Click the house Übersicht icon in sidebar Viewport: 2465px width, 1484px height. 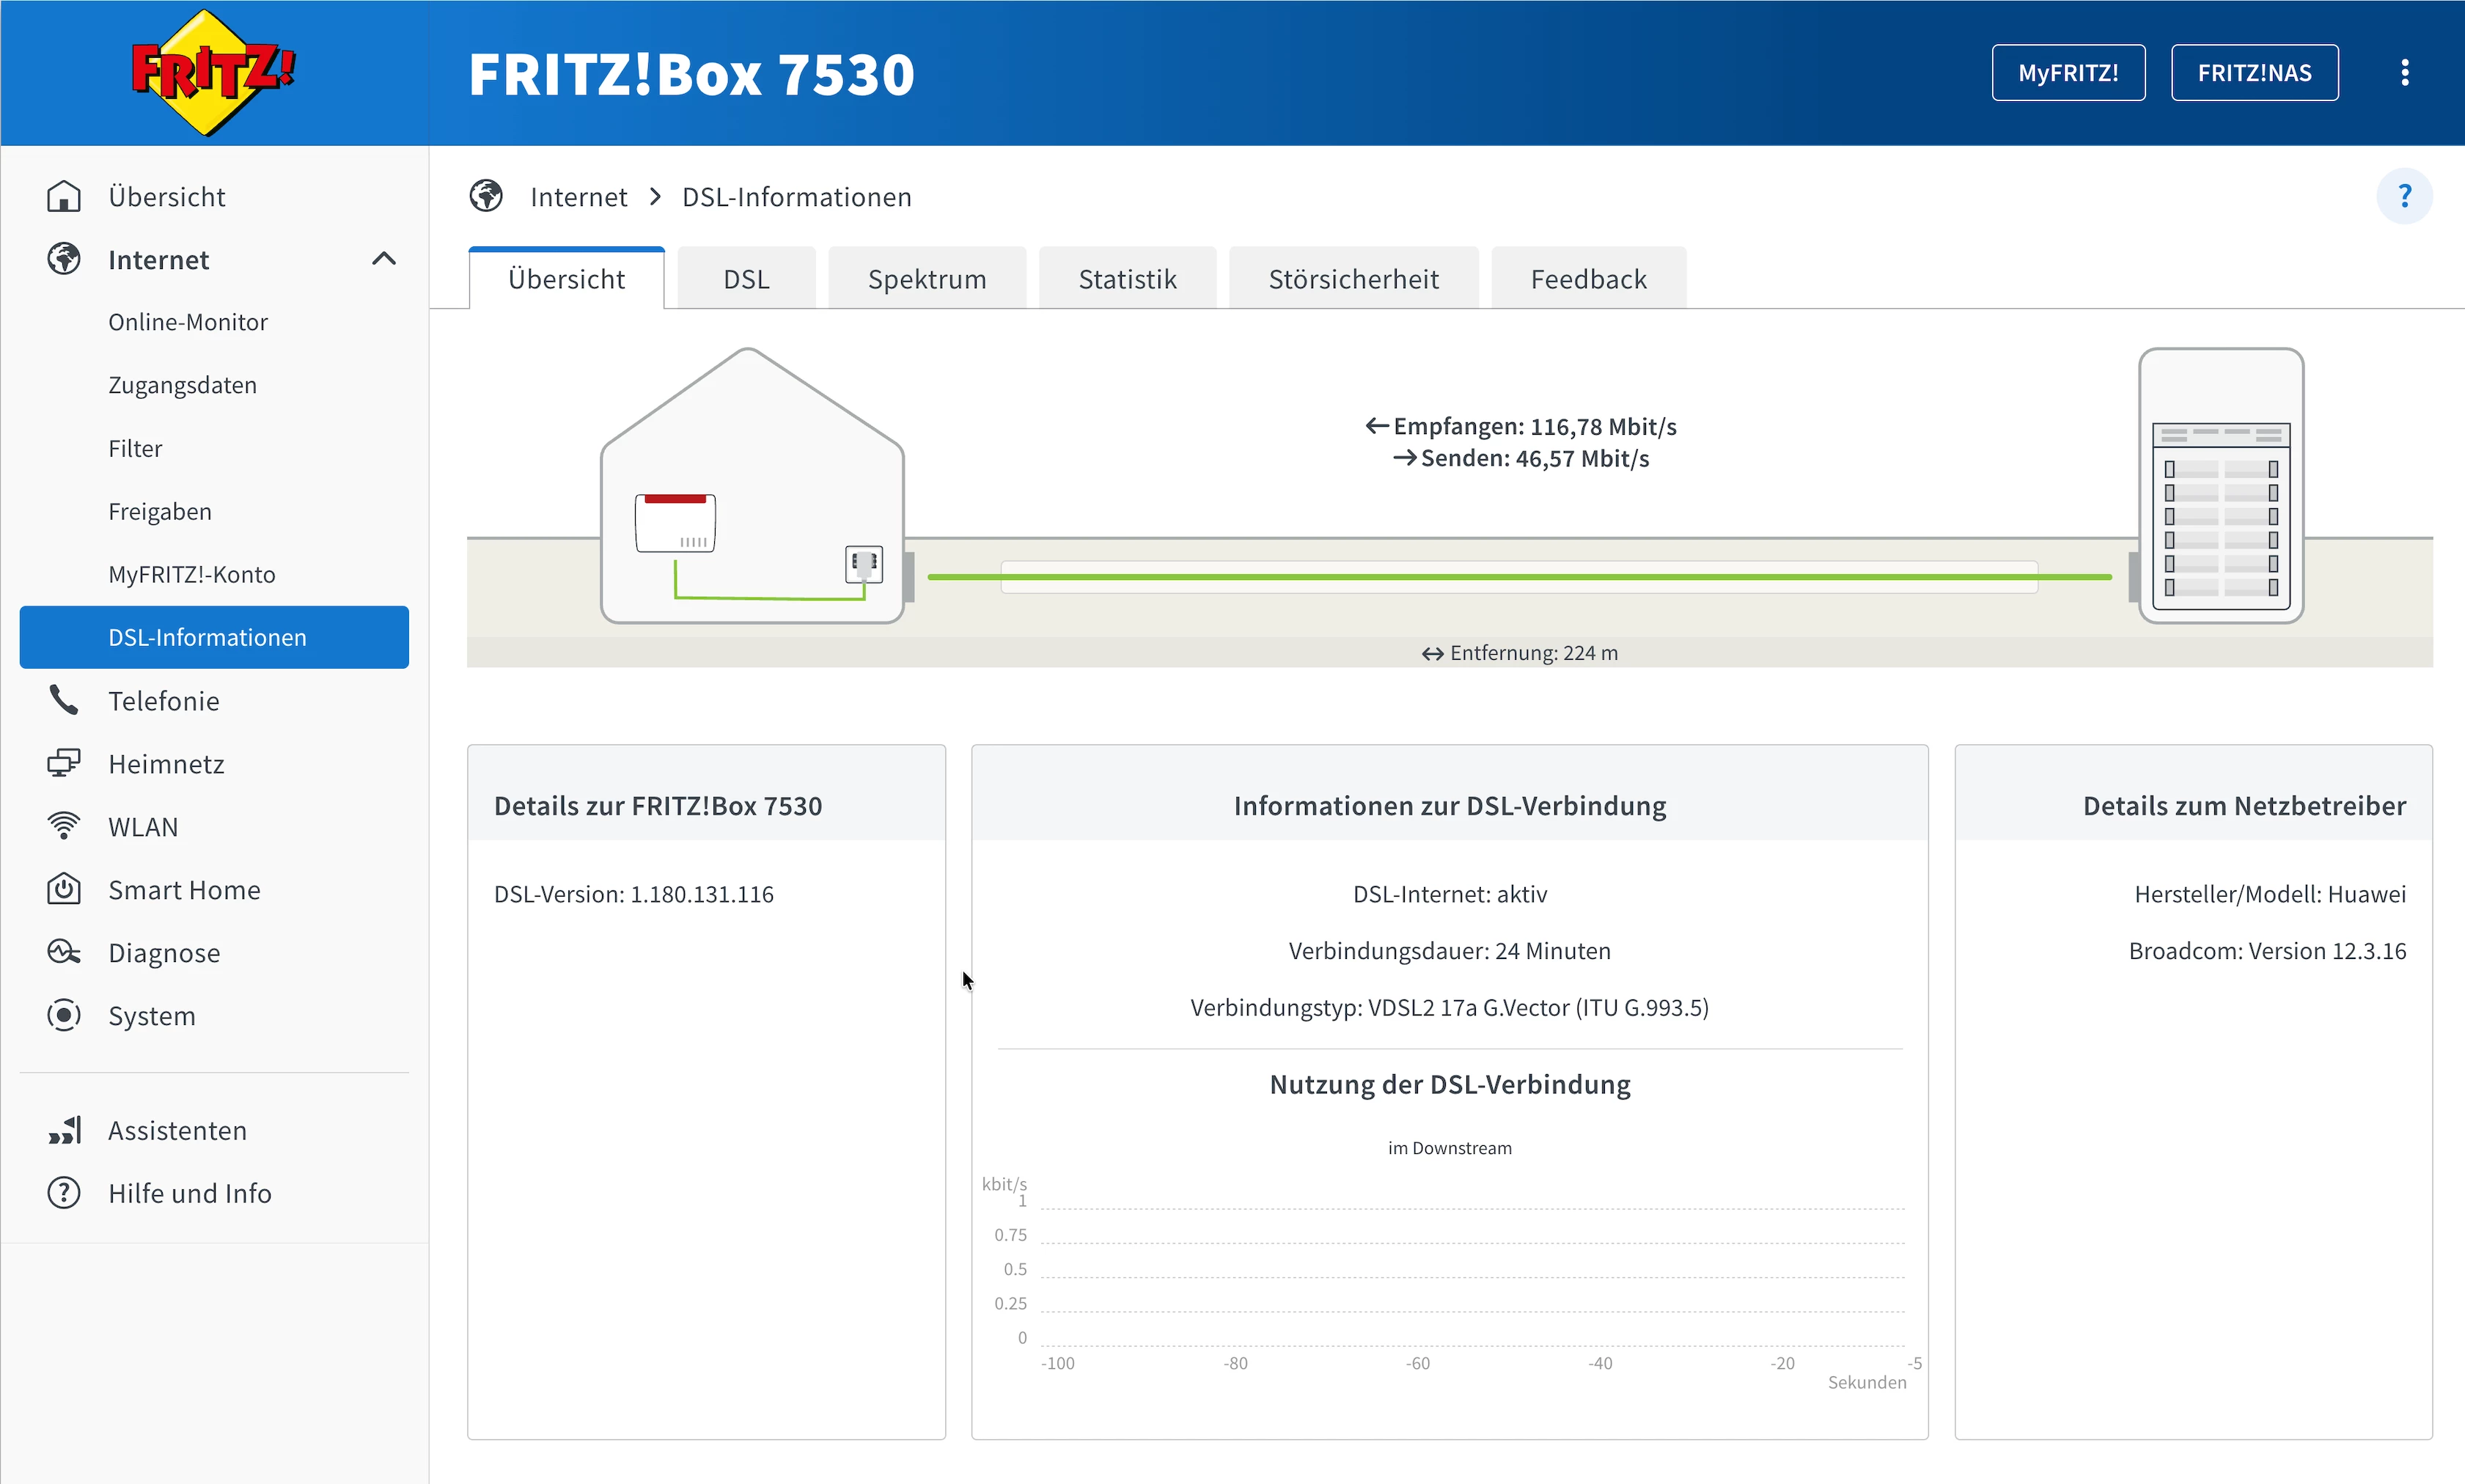point(64,196)
